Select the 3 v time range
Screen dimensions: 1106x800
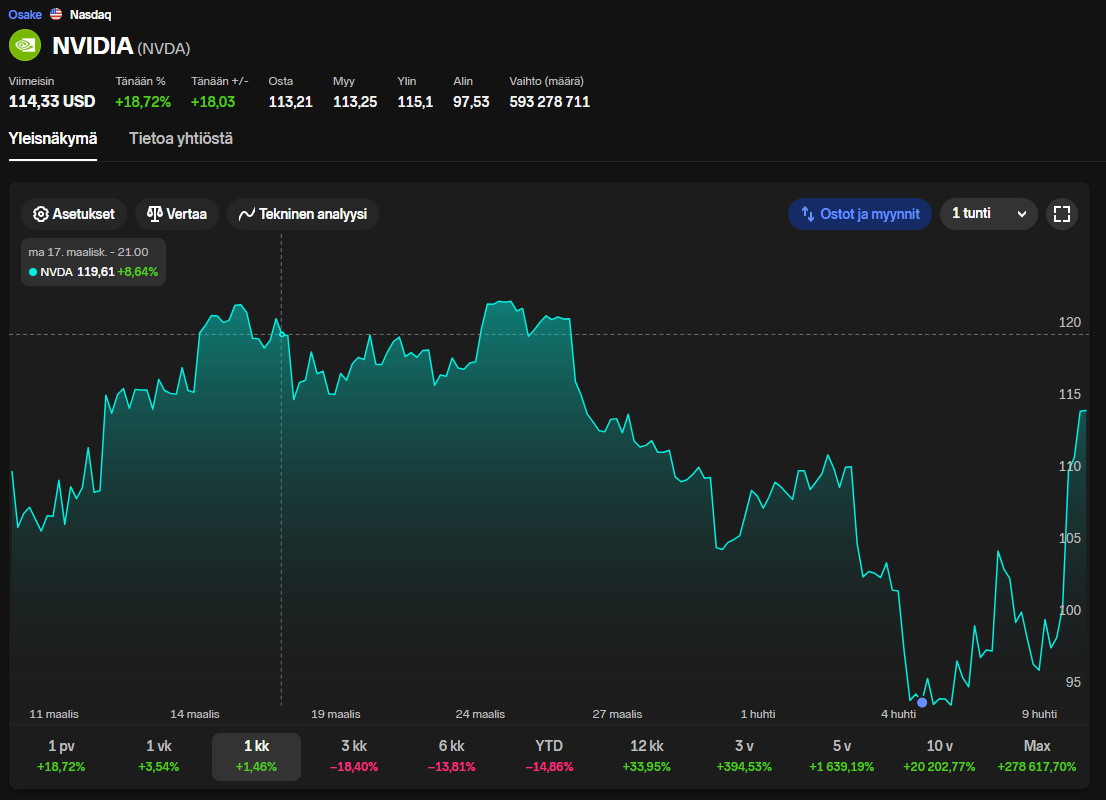[x=744, y=756]
